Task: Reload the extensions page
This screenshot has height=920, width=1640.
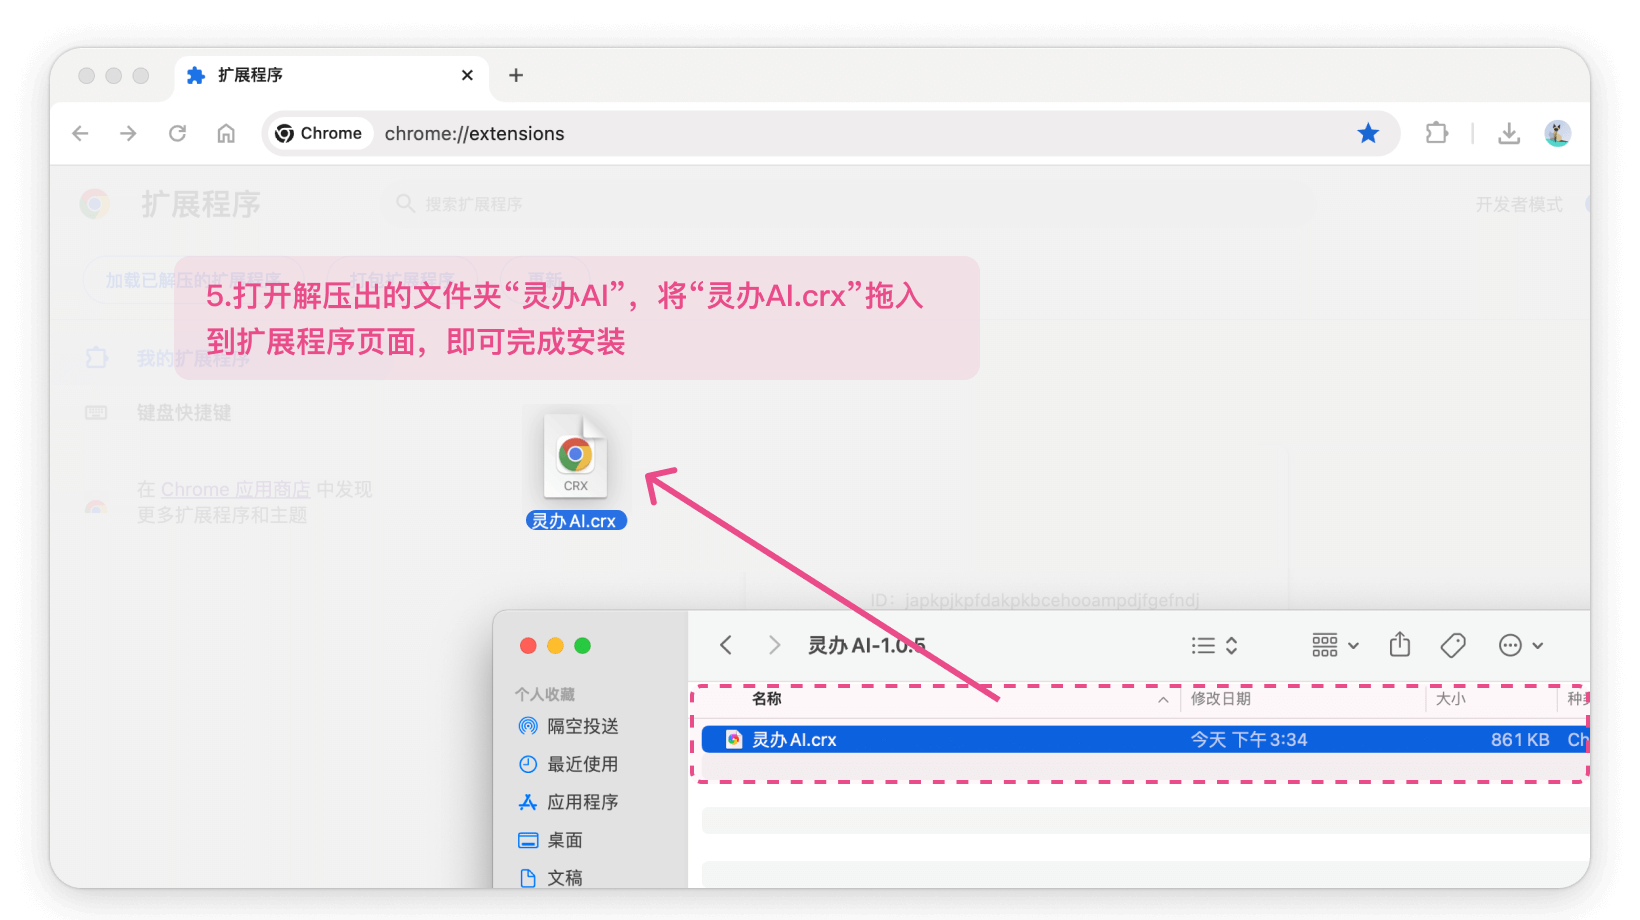Action: pyautogui.click(x=177, y=133)
